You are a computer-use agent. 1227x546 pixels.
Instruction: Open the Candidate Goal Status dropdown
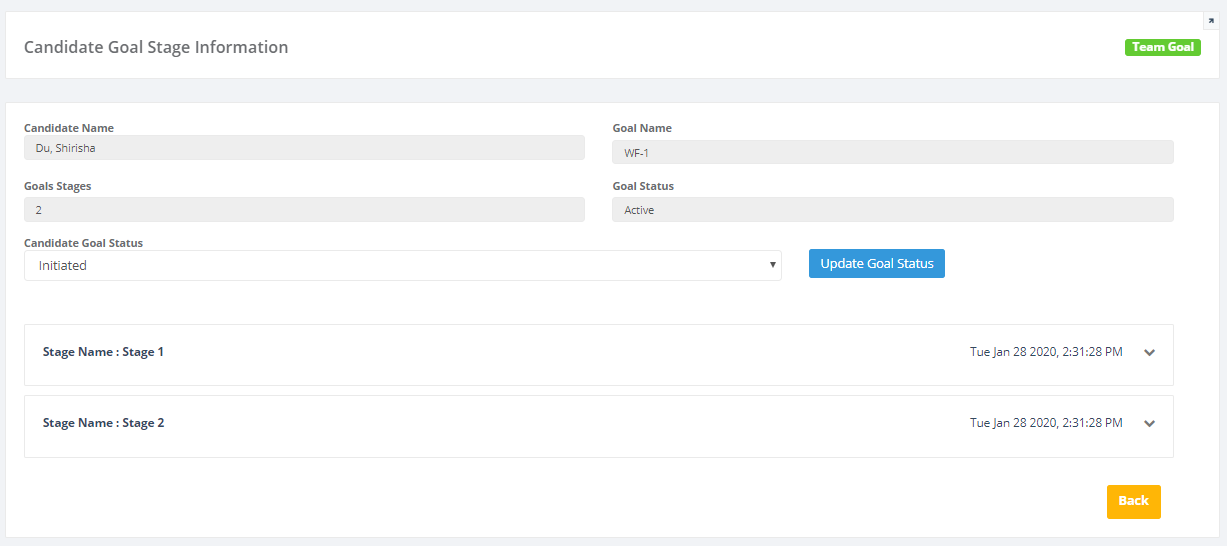(x=402, y=266)
